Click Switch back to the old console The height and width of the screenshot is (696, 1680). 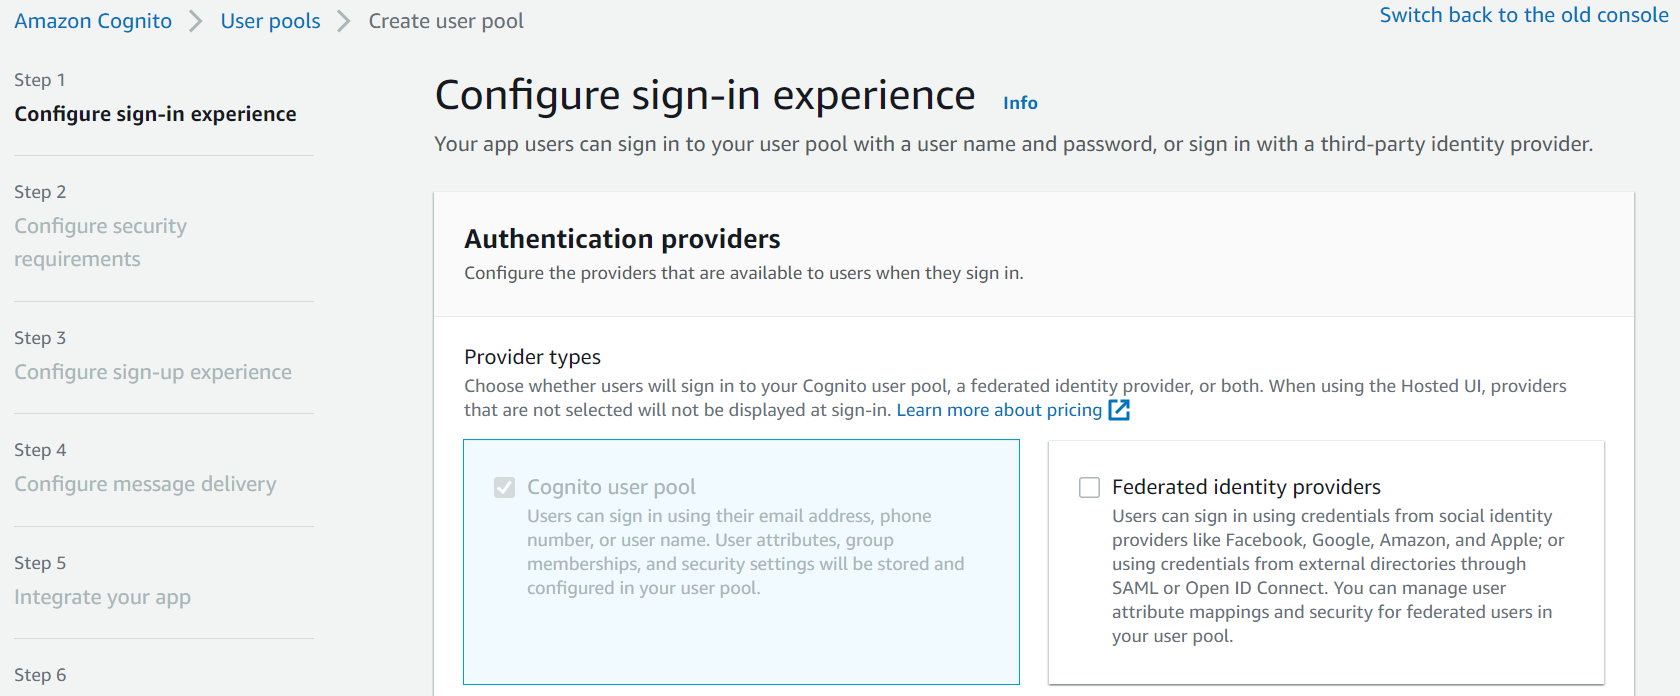coord(1522,15)
